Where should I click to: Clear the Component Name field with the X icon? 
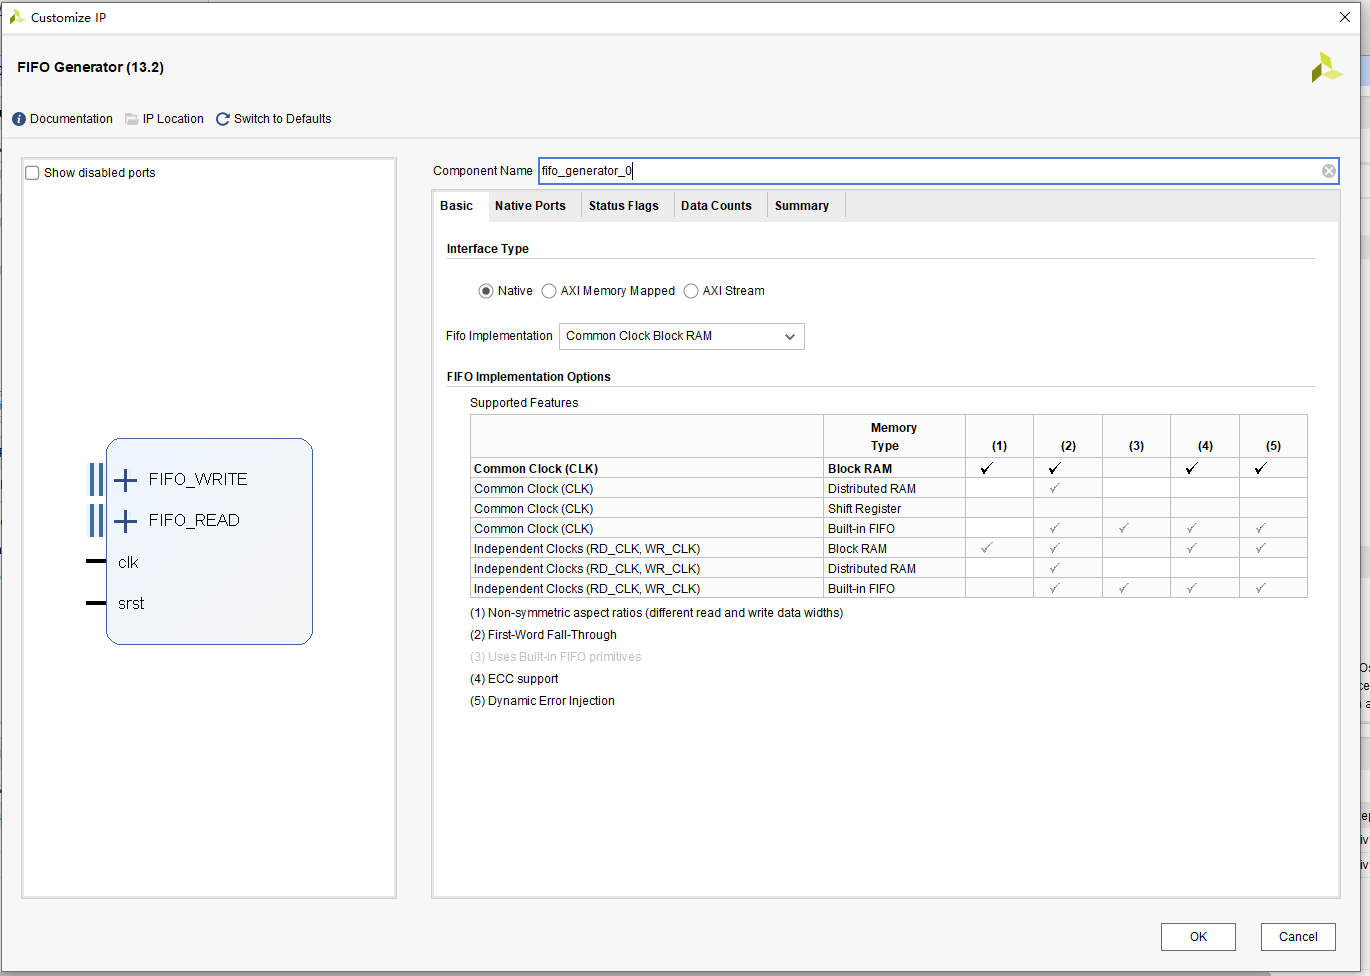tap(1329, 171)
